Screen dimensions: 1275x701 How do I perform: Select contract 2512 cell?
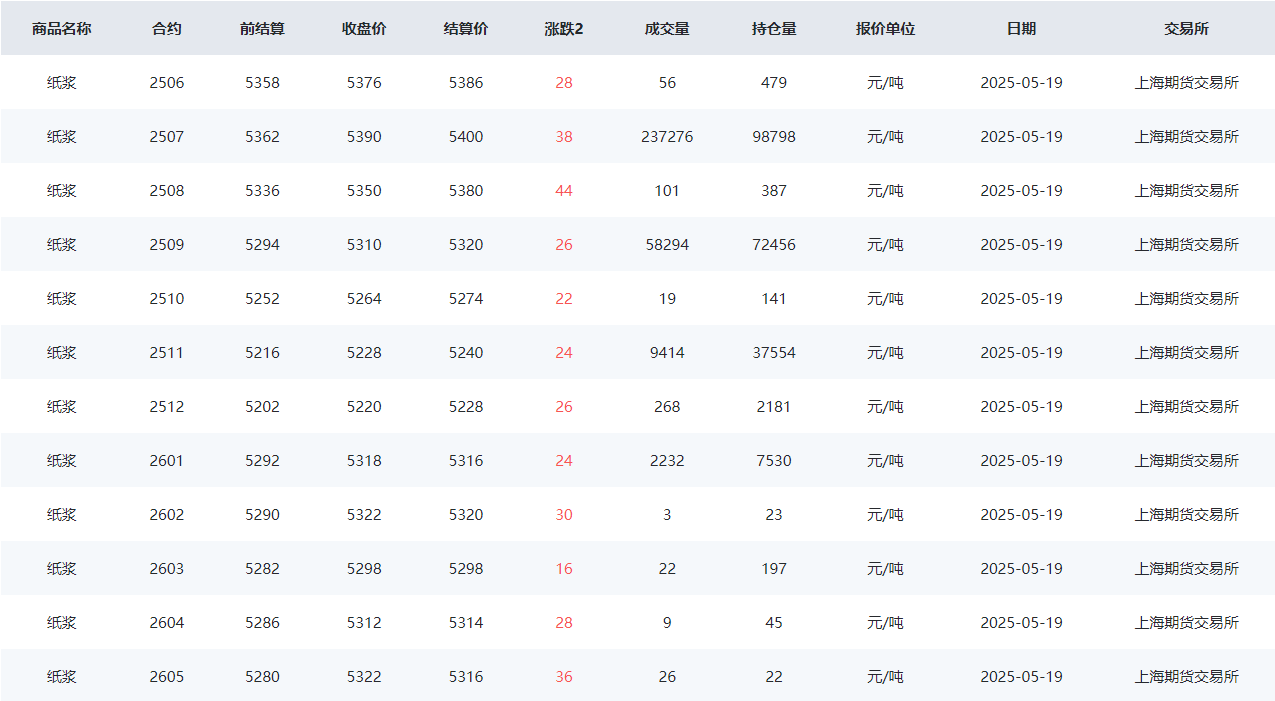tap(167, 407)
